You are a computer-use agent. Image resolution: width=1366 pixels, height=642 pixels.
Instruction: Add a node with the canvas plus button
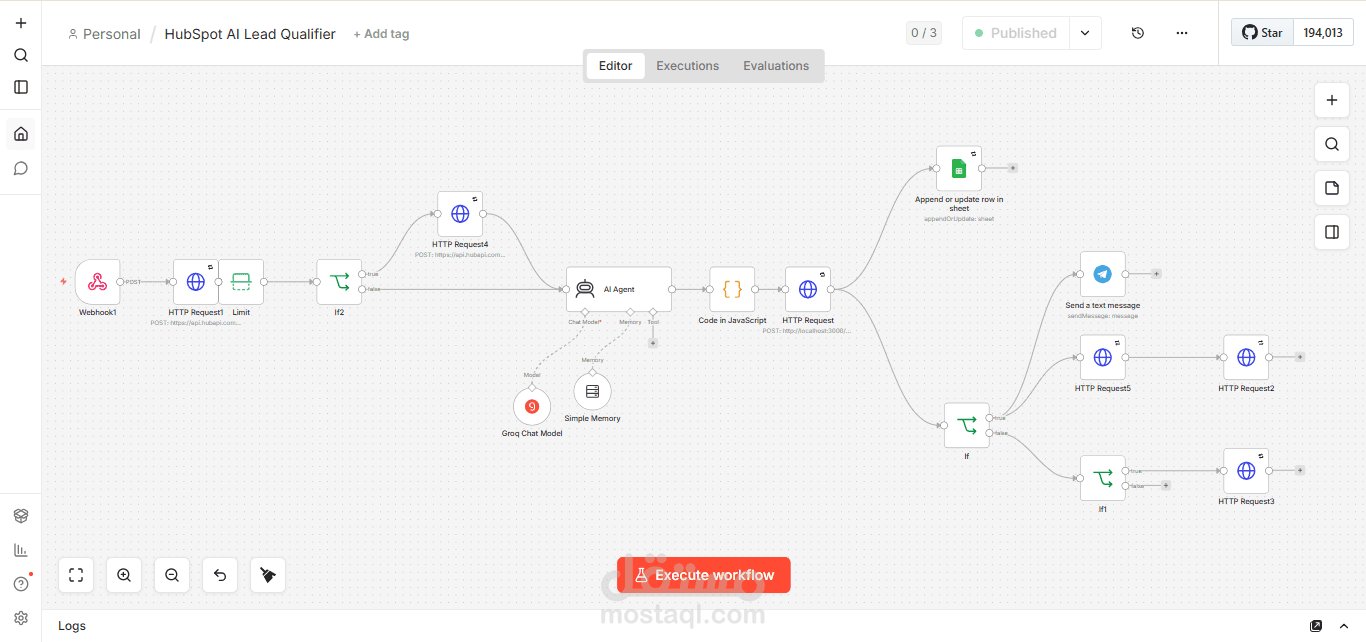tap(1331, 100)
